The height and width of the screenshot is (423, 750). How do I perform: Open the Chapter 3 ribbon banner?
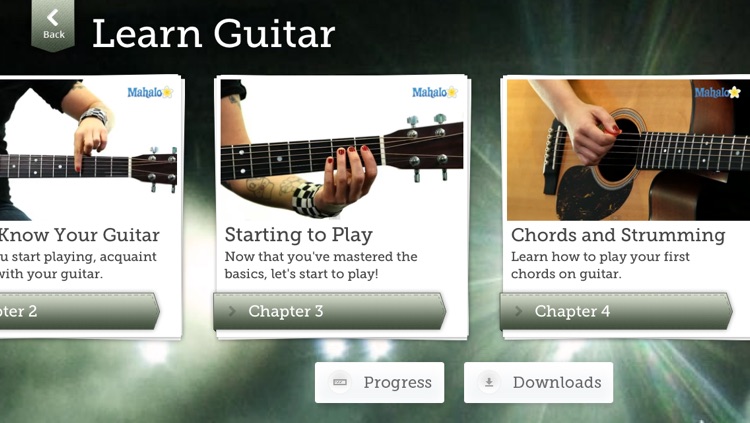pyautogui.click(x=330, y=312)
